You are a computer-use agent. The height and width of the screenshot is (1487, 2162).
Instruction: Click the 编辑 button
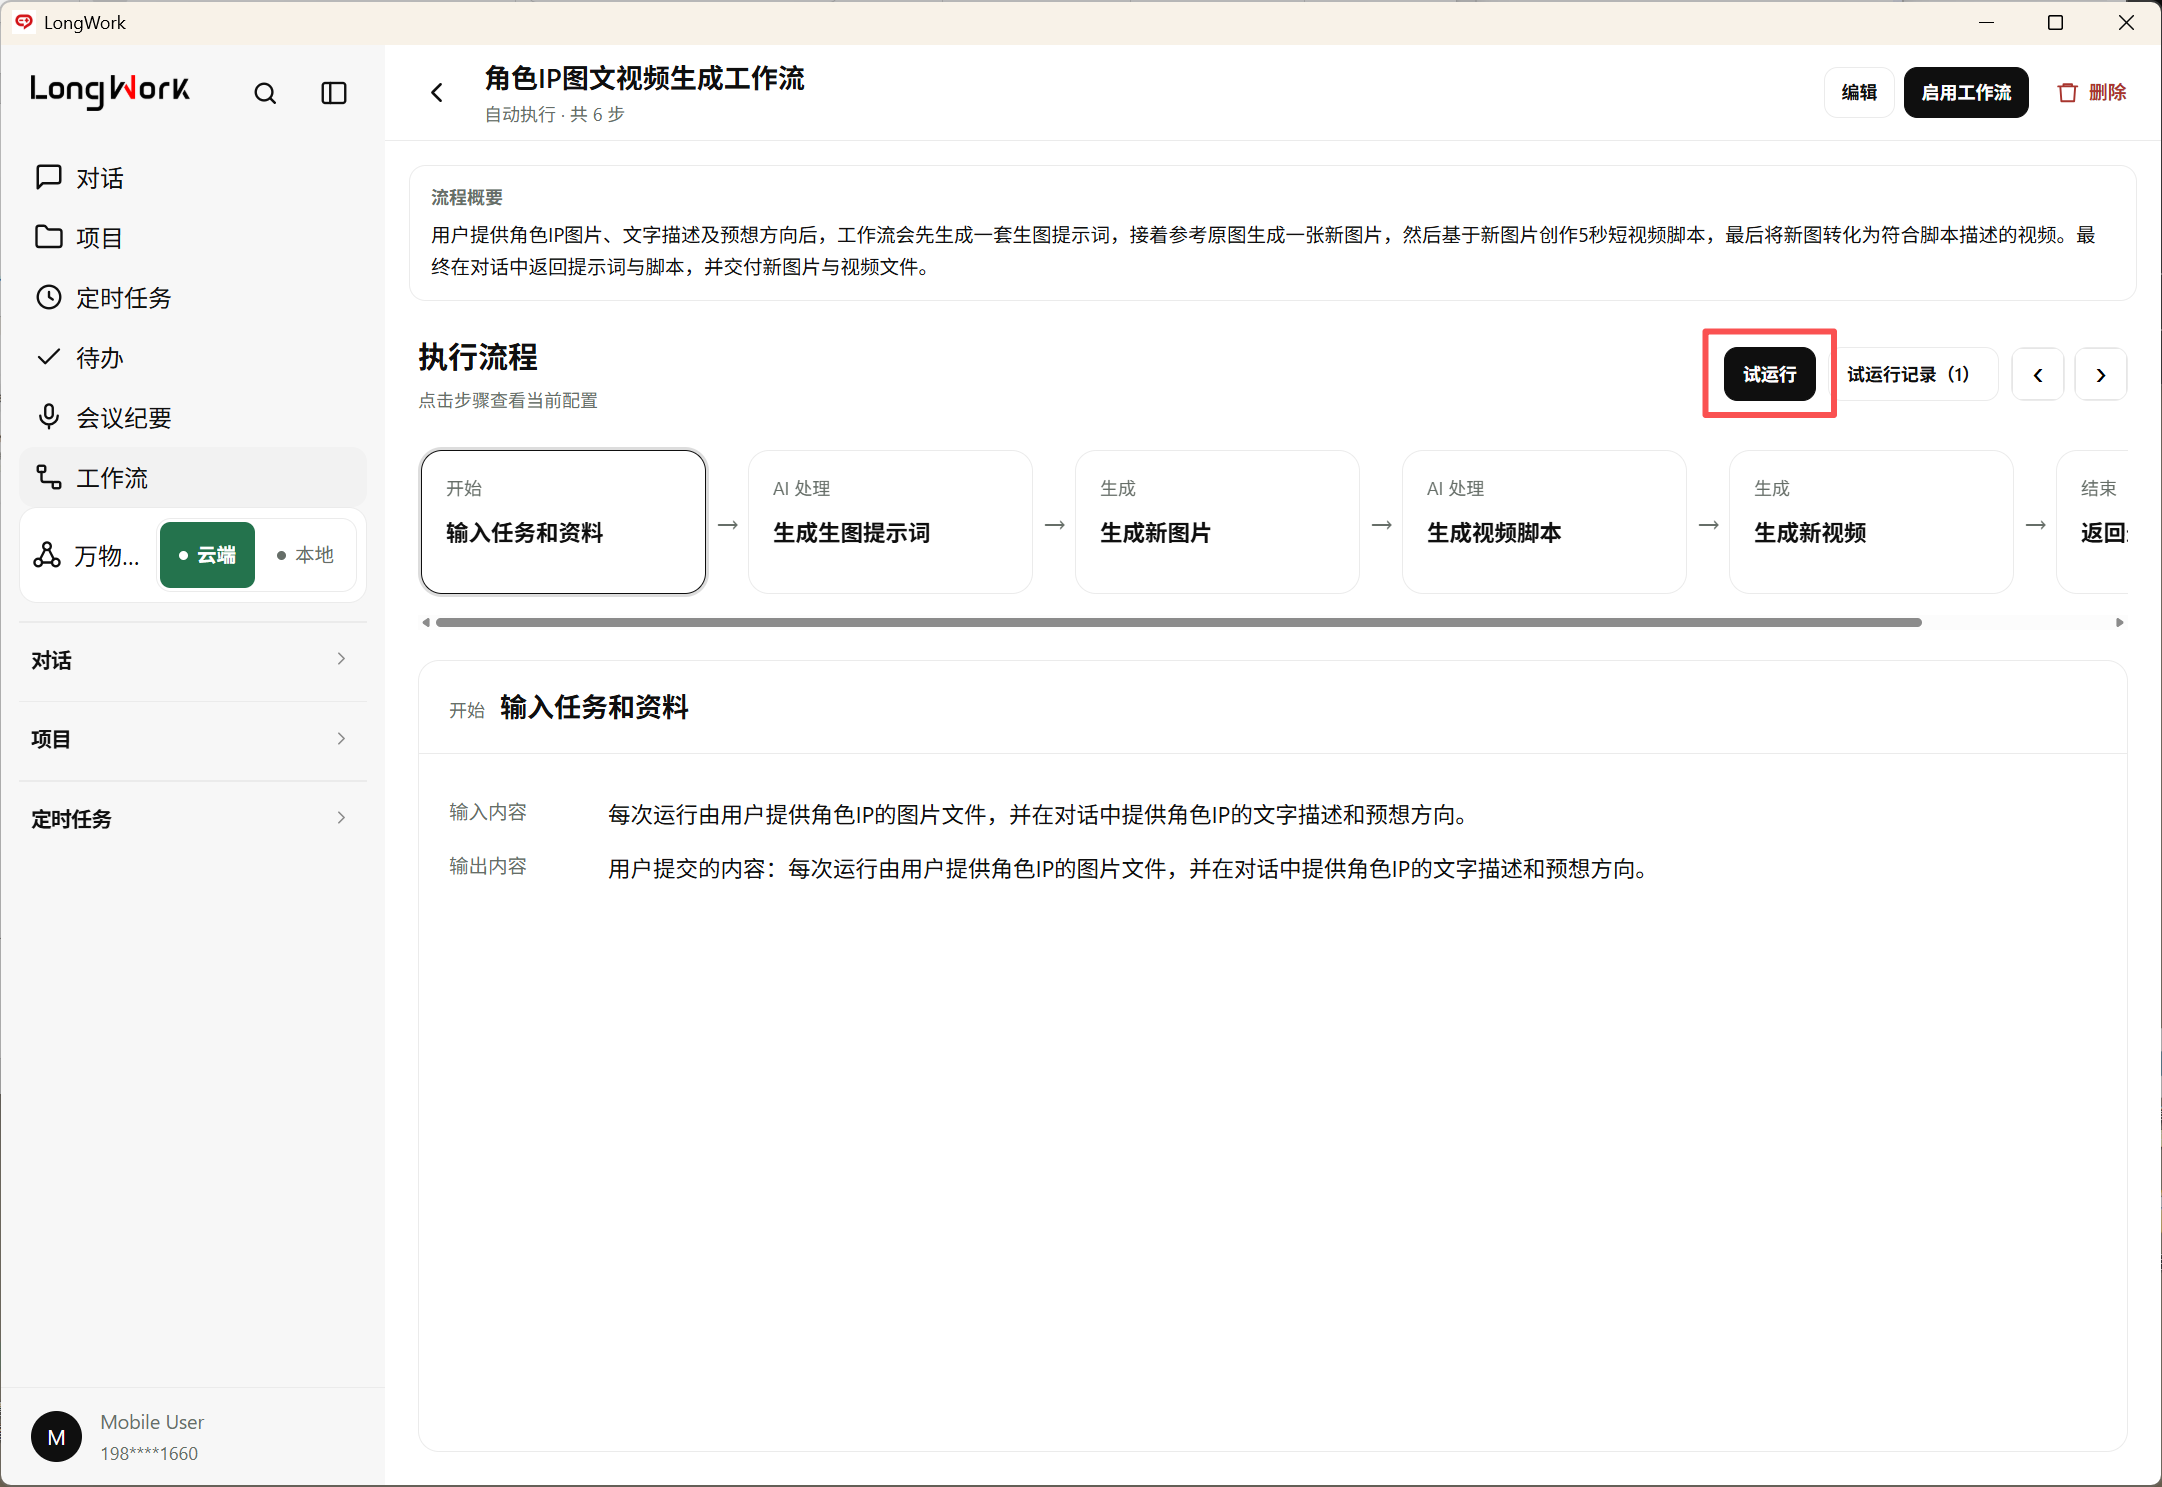click(1859, 93)
